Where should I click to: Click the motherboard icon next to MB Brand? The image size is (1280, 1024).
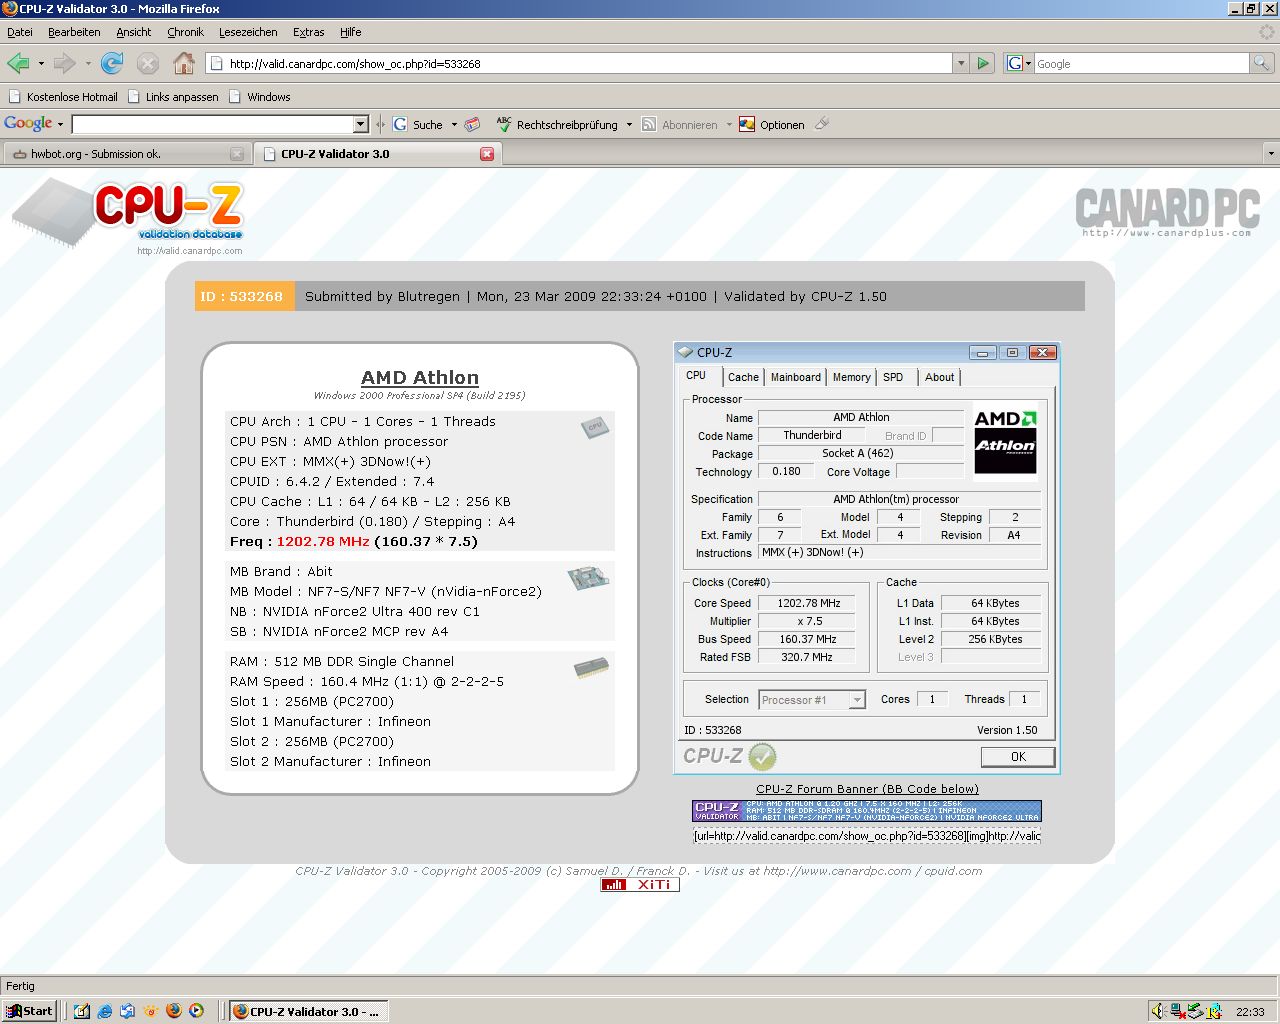click(590, 578)
